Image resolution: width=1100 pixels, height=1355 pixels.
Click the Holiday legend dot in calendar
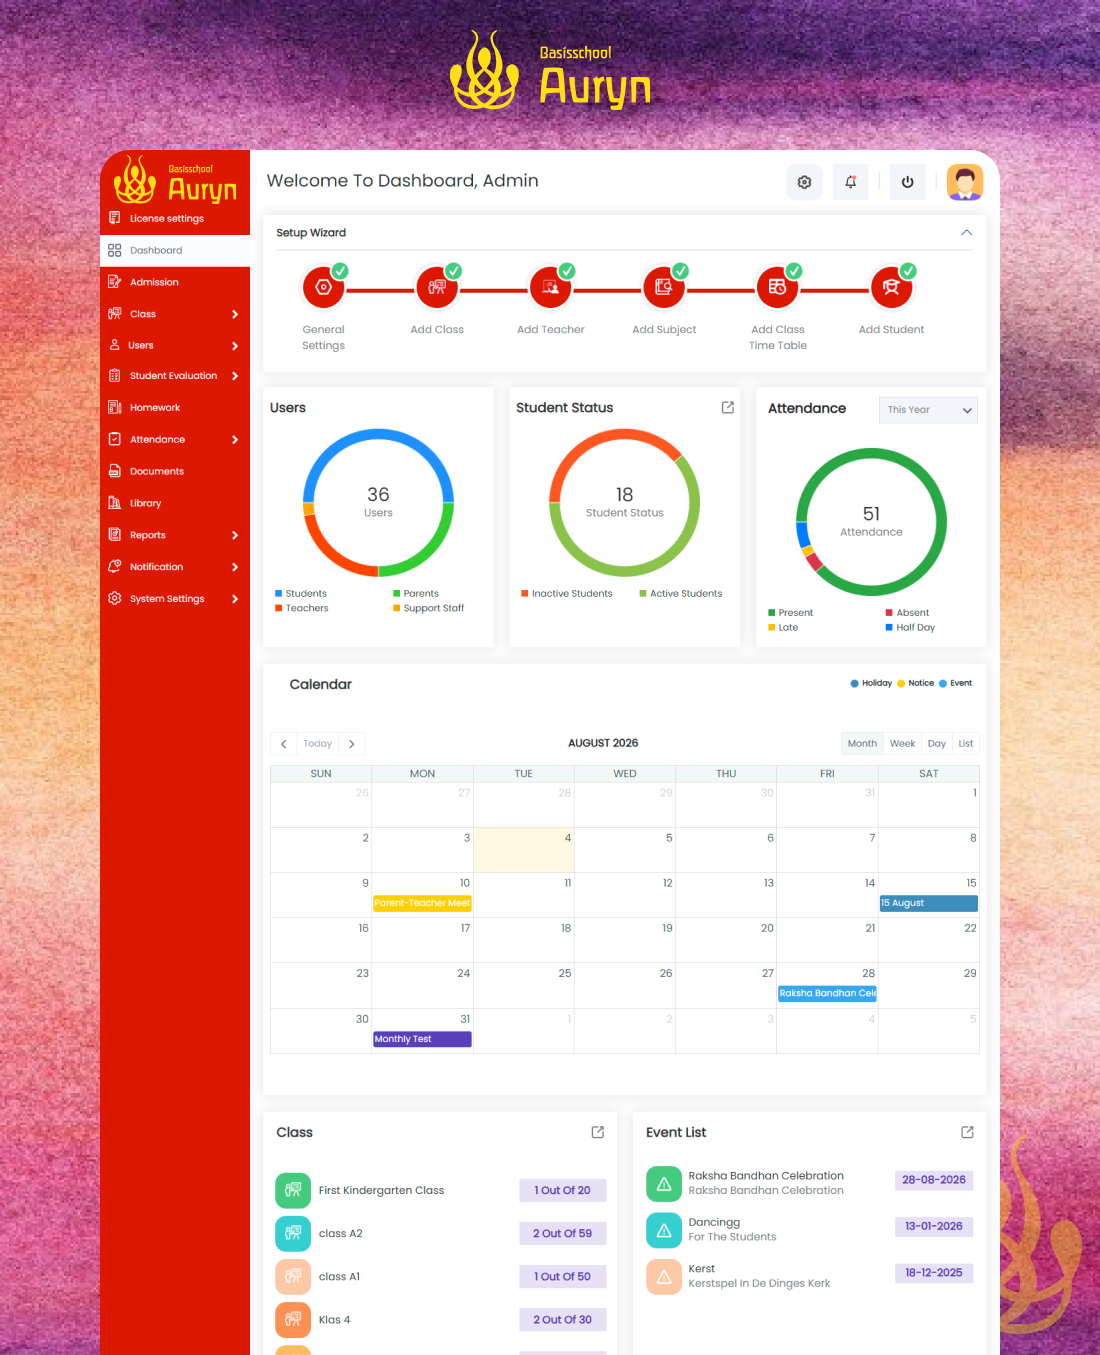854,683
